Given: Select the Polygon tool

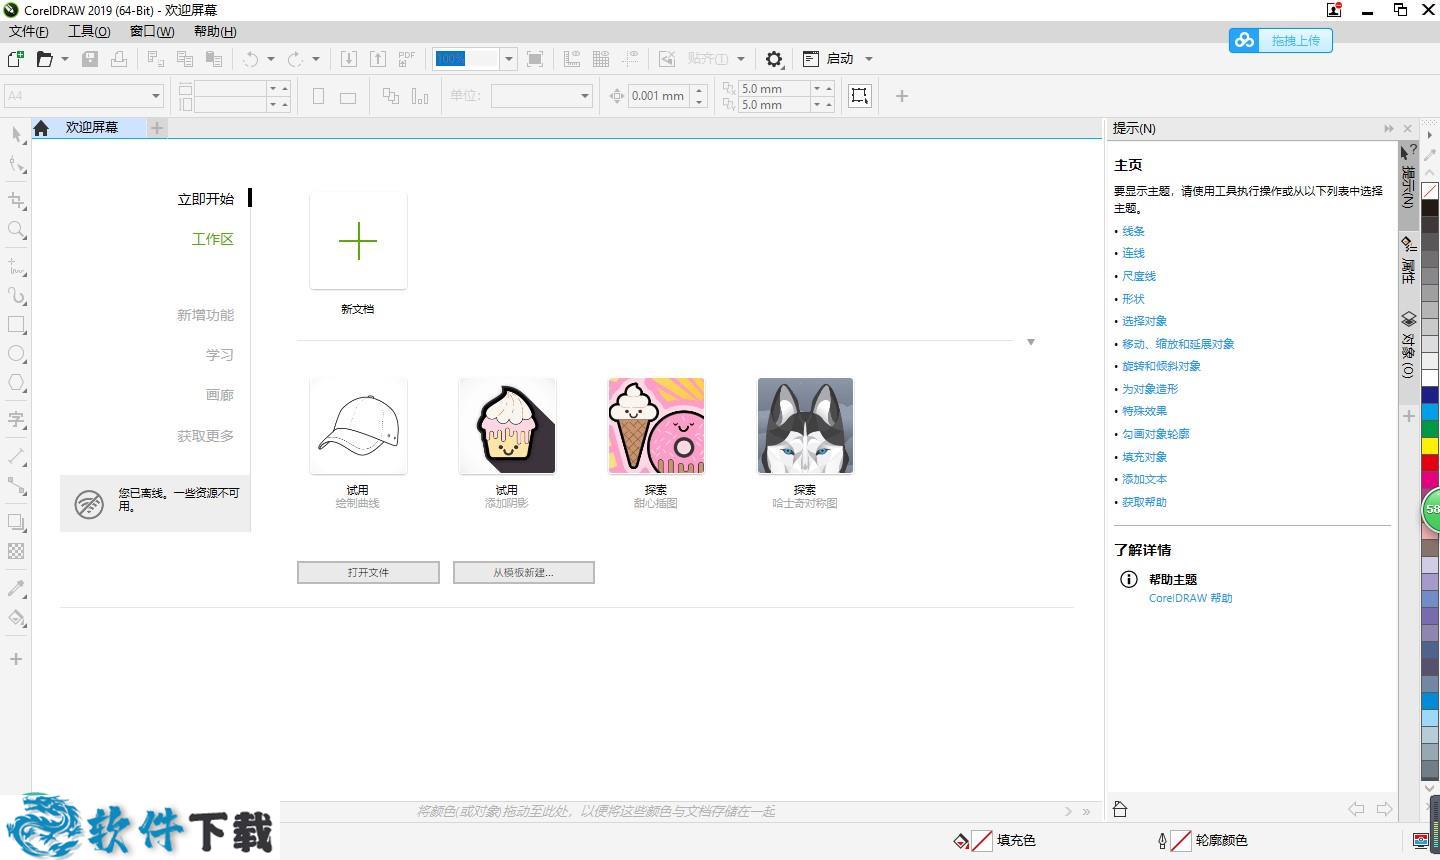Looking at the screenshot, I should point(16,382).
